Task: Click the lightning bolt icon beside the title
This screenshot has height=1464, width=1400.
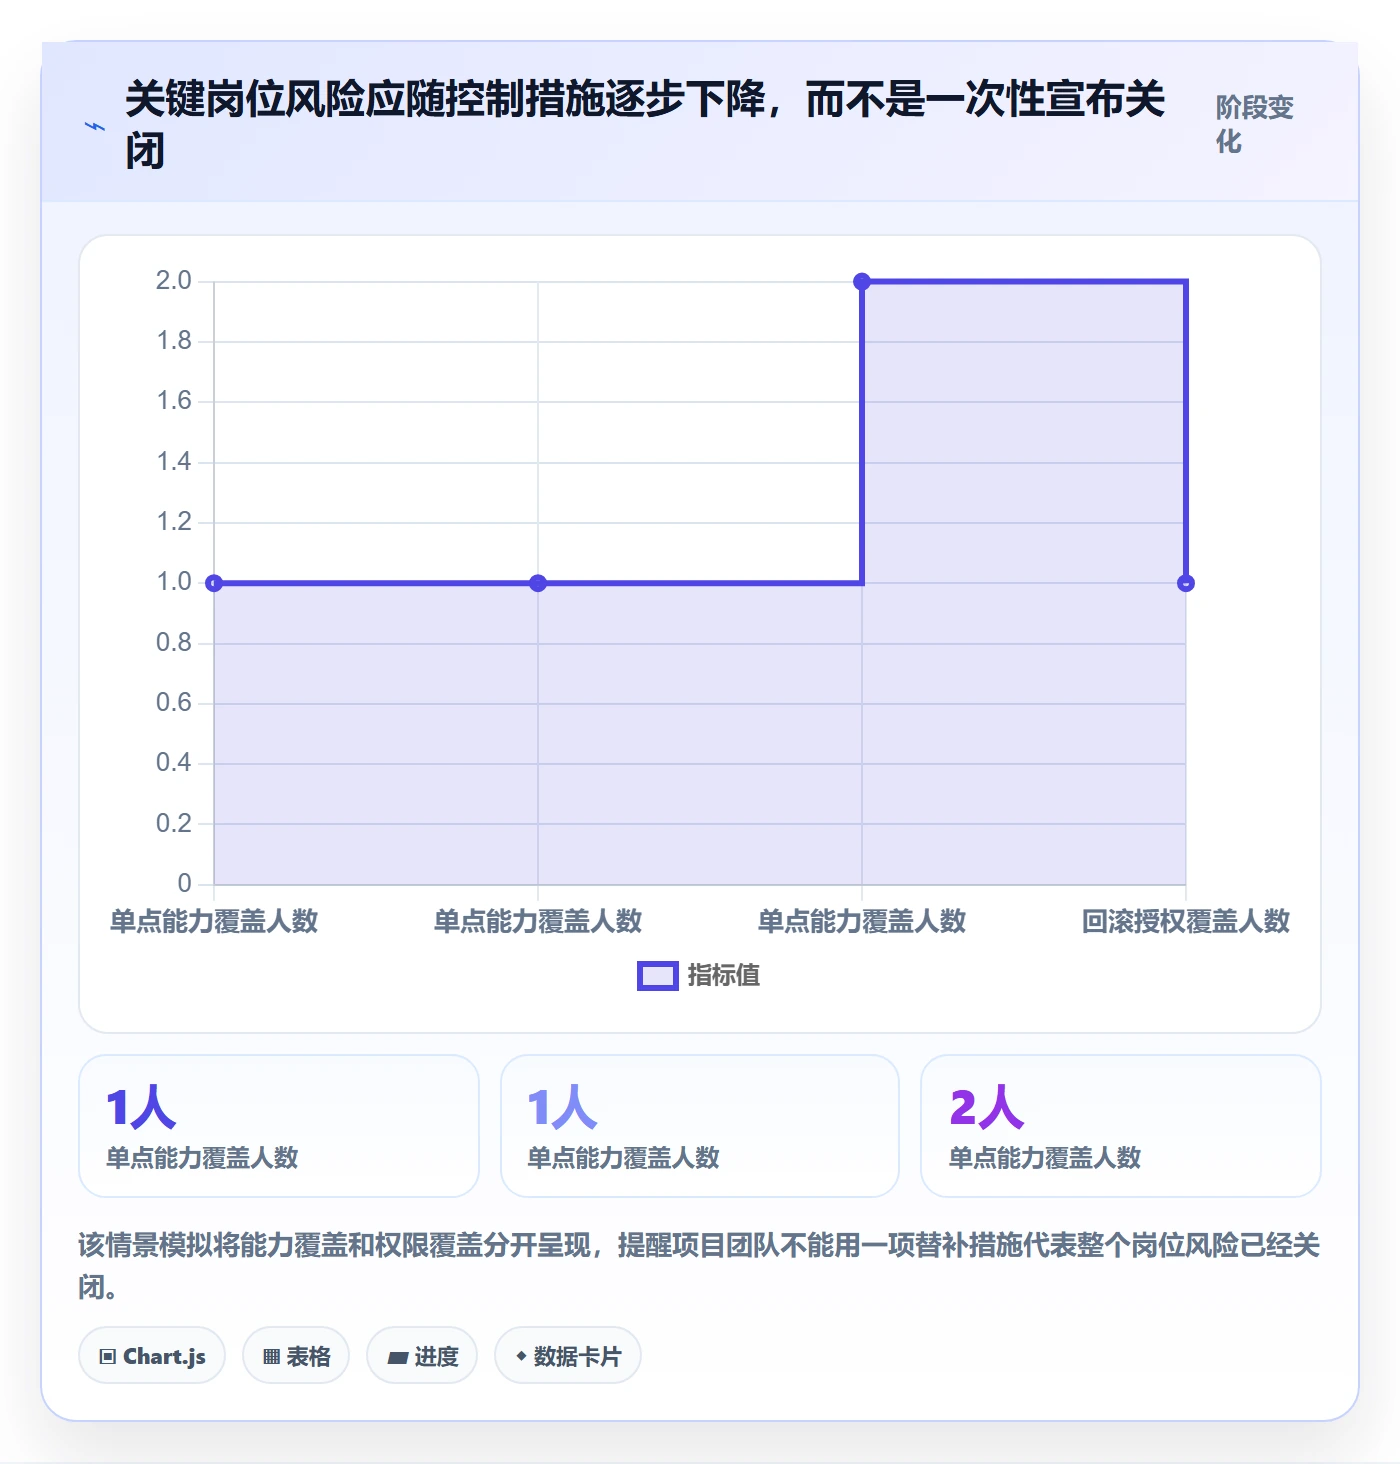Action: click(x=95, y=126)
